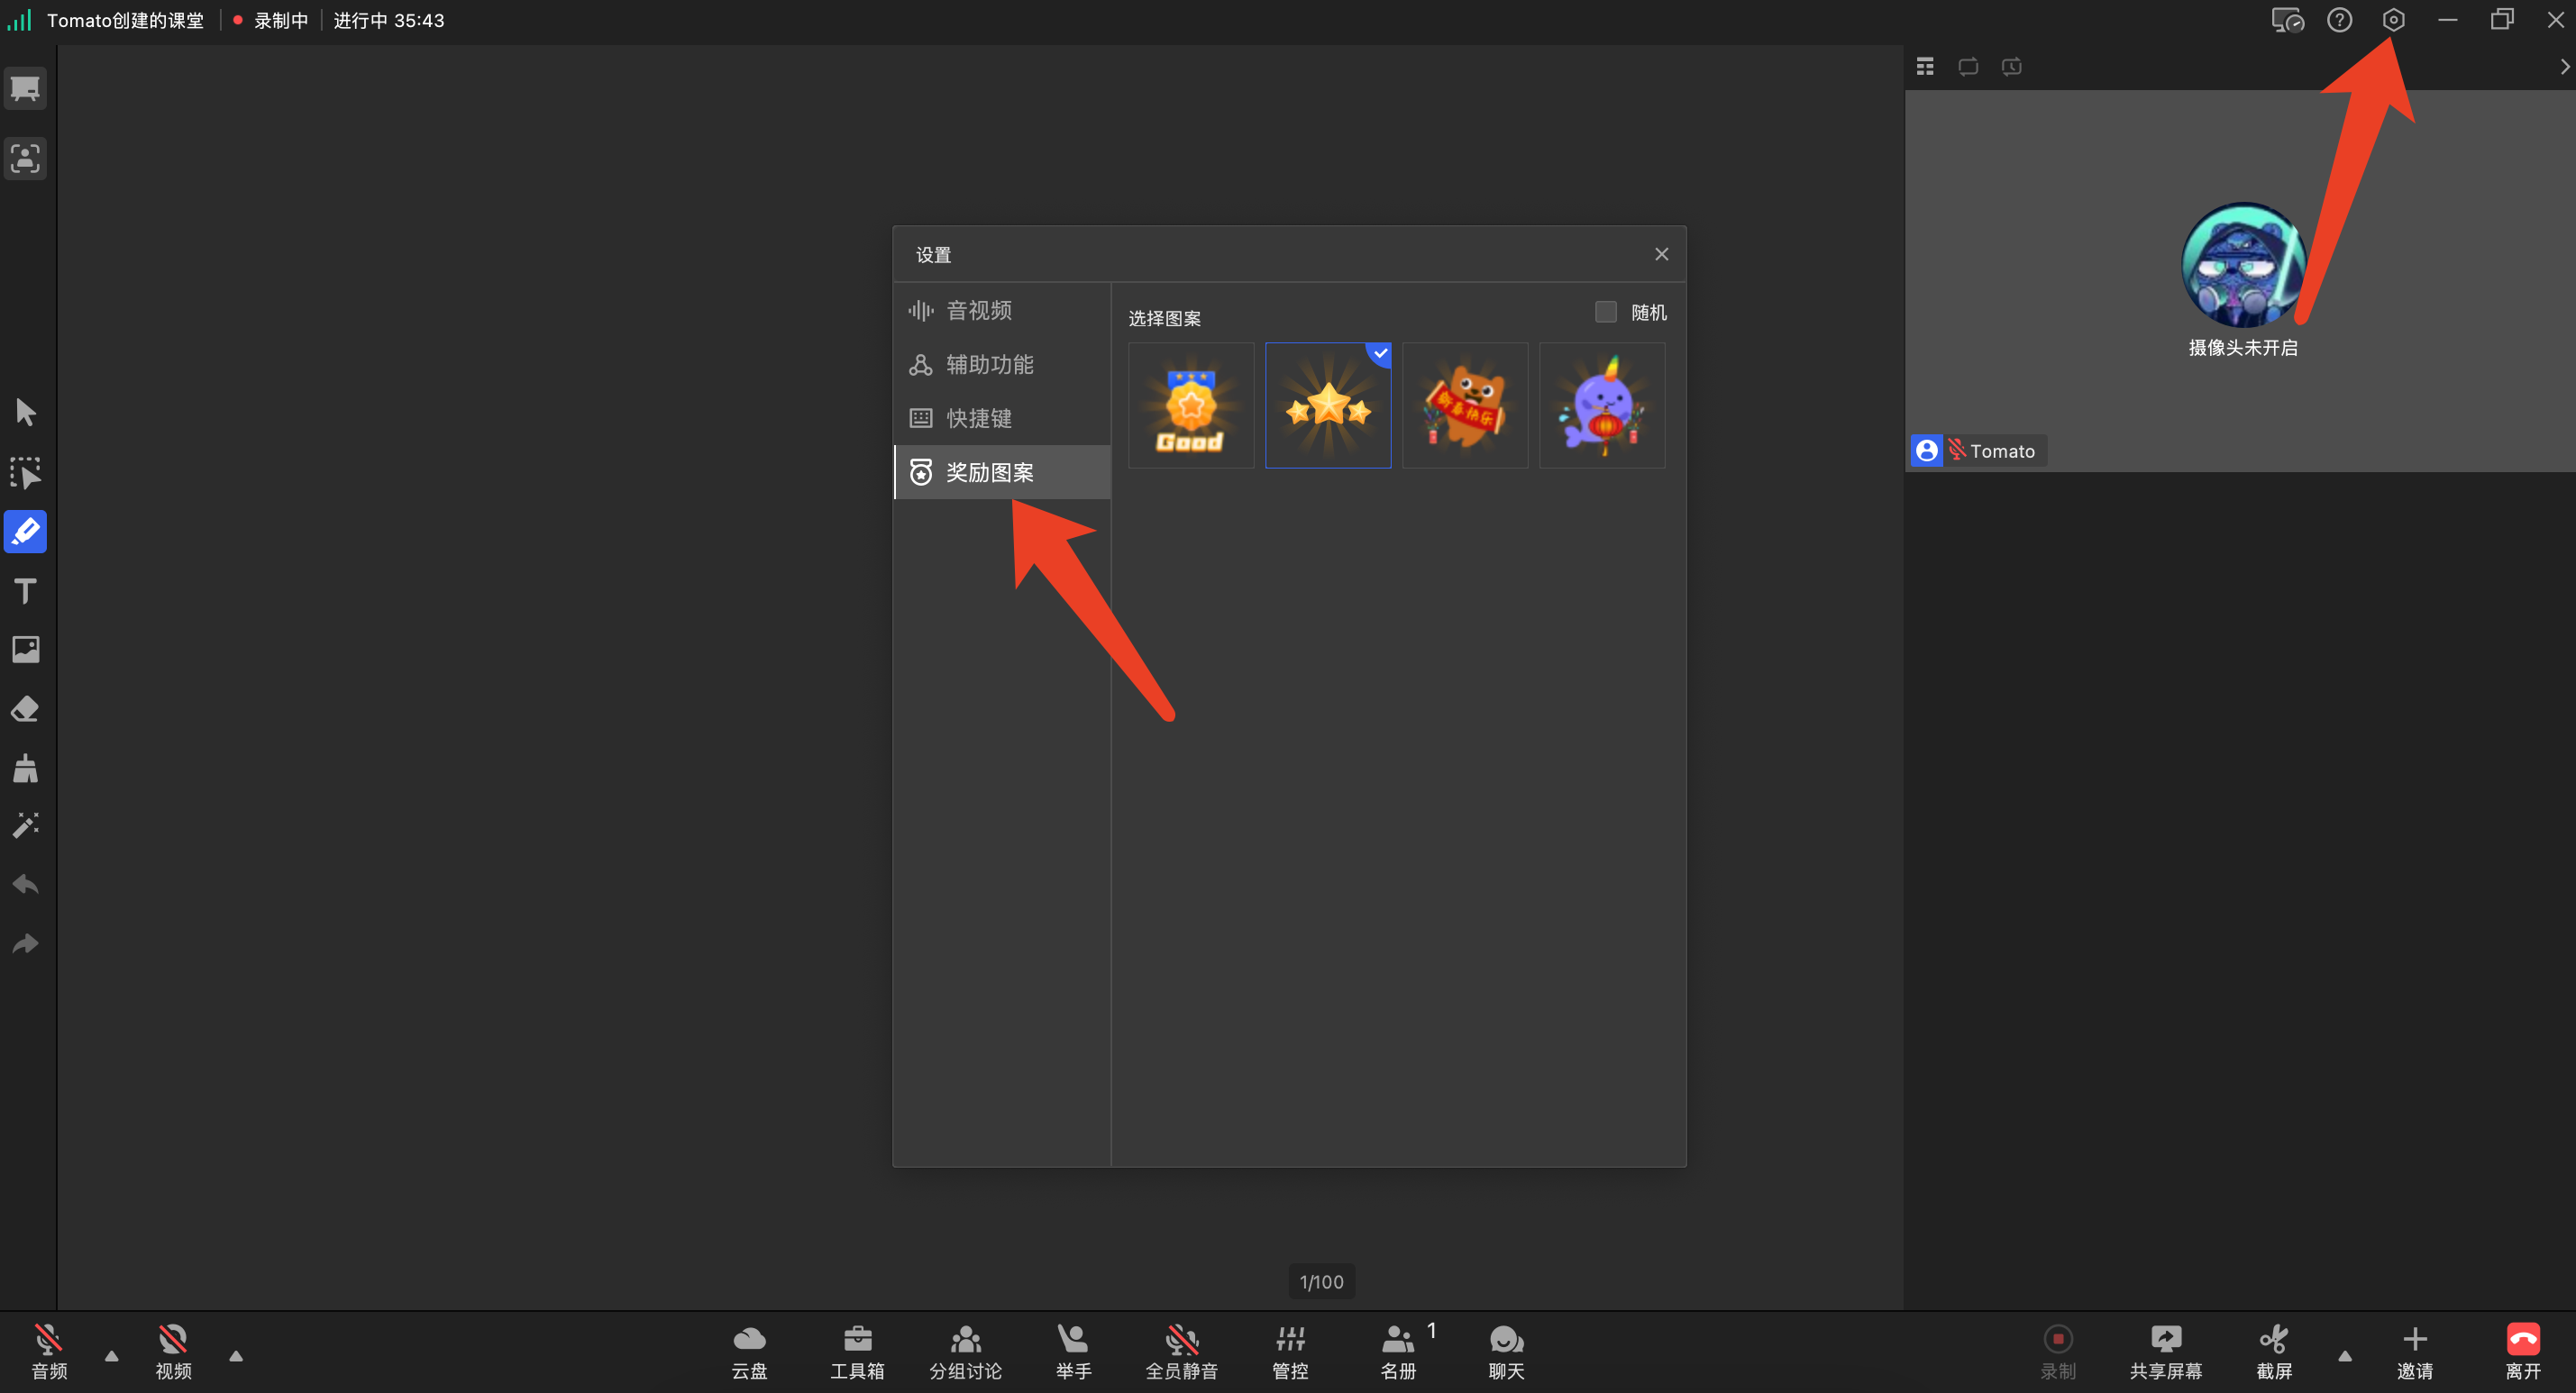Open the 管控 control panel
Screen dimensions: 2576x1393
[x=1290, y=1351]
